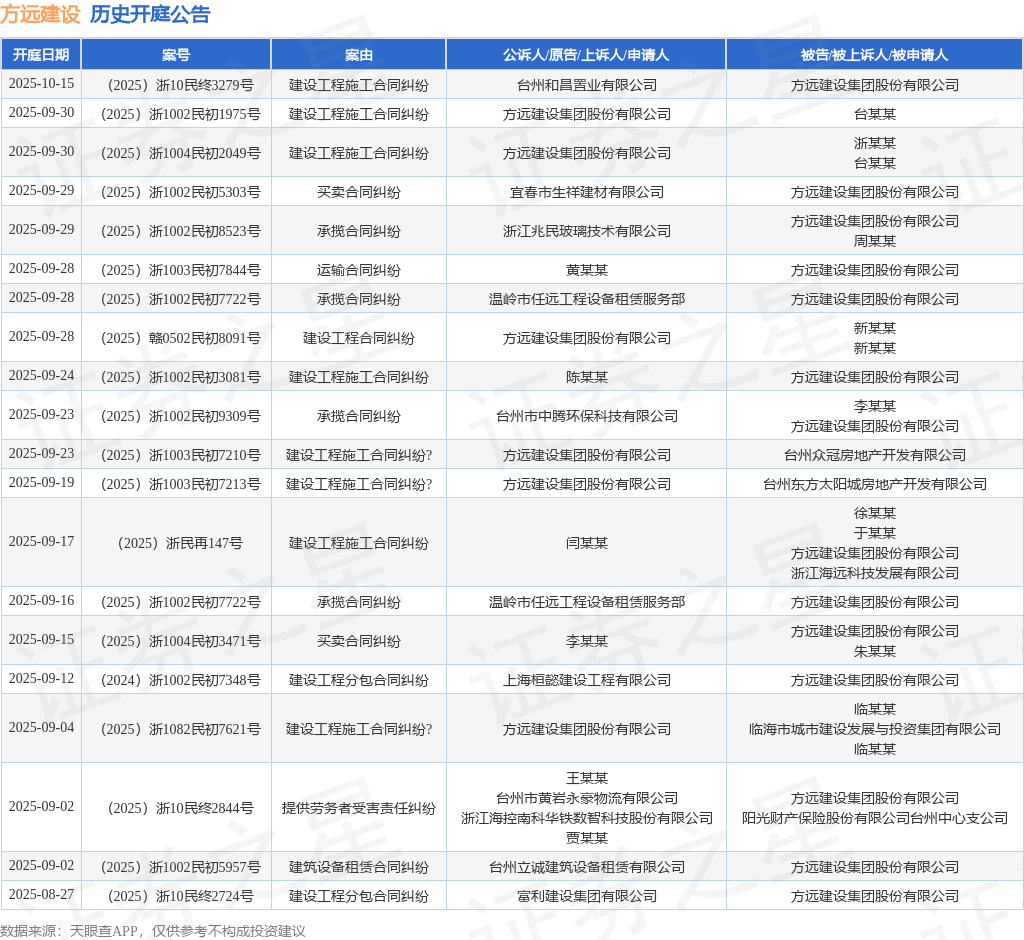The height and width of the screenshot is (940, 1024).
Task: Click plaintiff 浙江海控南科华铁数智科技股份有限公司
Action: (x=586, y=818)
